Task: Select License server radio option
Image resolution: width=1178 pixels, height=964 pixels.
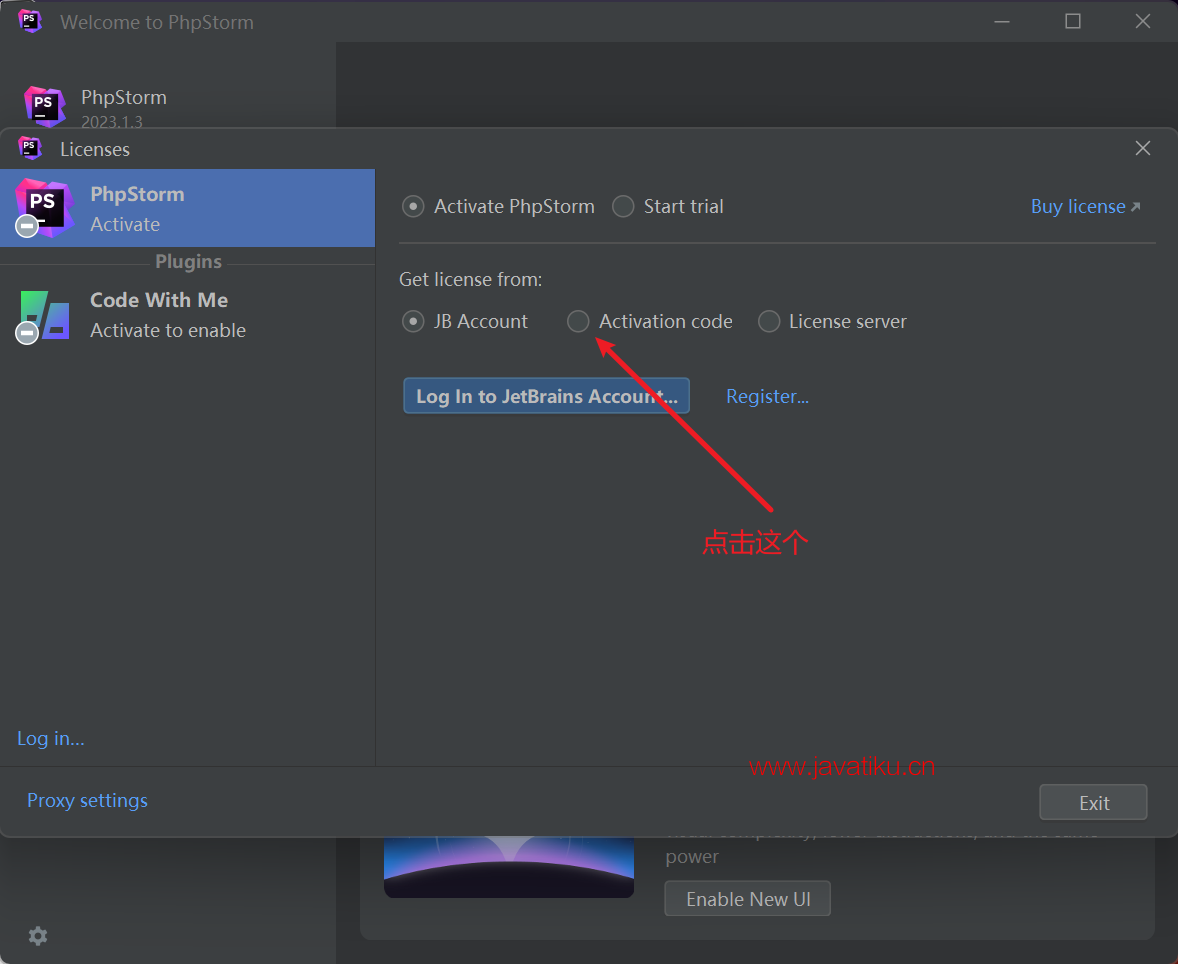Action: [769, 322]
